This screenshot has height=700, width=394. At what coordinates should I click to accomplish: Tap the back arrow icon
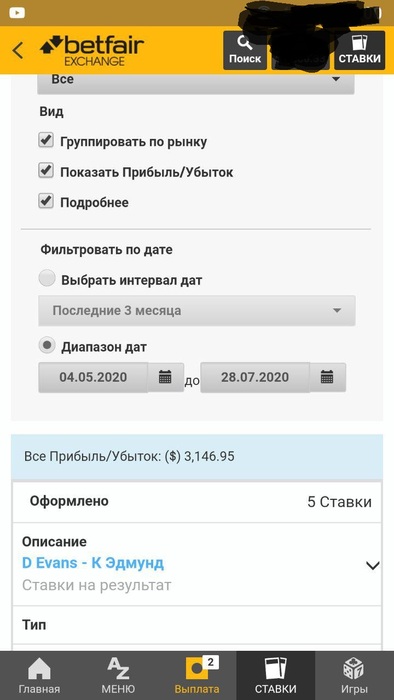(18, 50)
